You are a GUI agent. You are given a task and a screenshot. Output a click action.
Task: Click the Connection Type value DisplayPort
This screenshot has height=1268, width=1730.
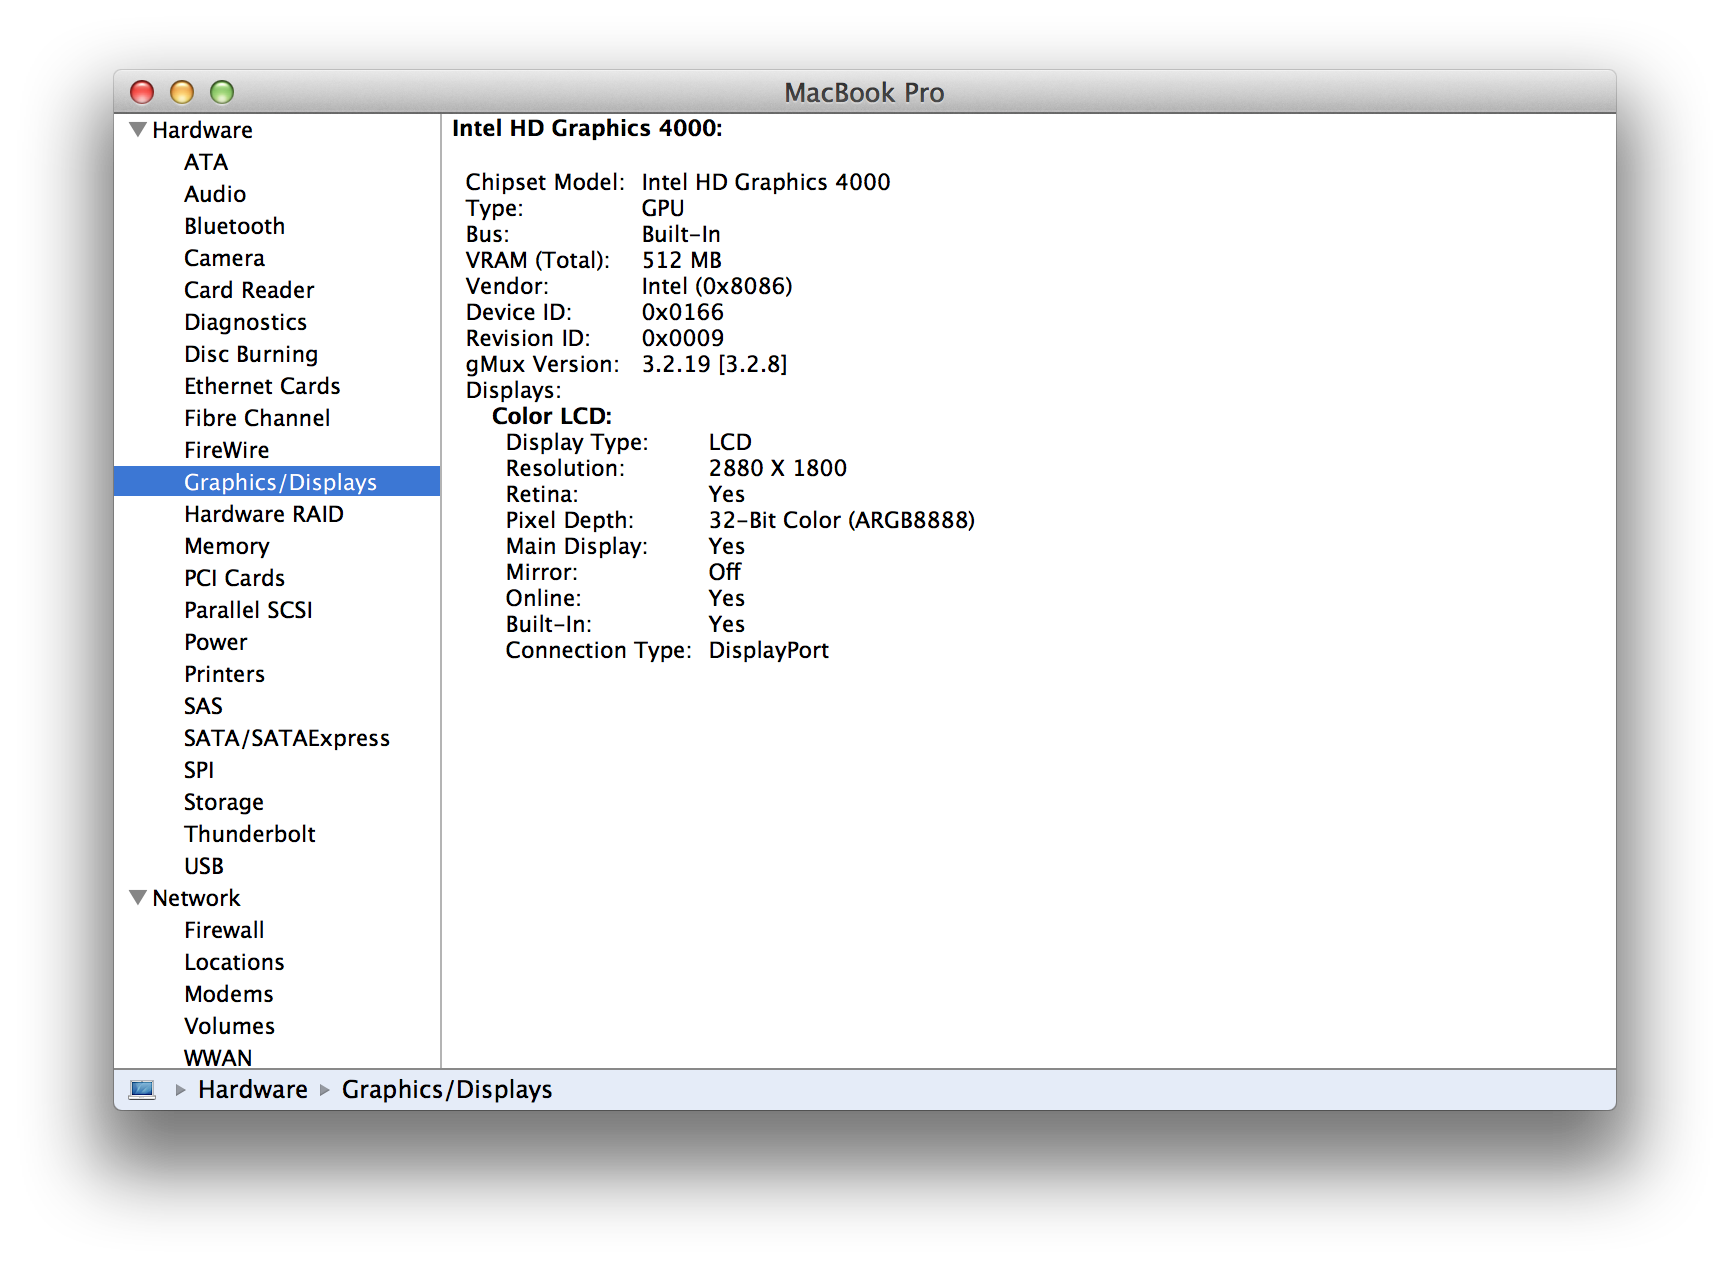point(769,650)
